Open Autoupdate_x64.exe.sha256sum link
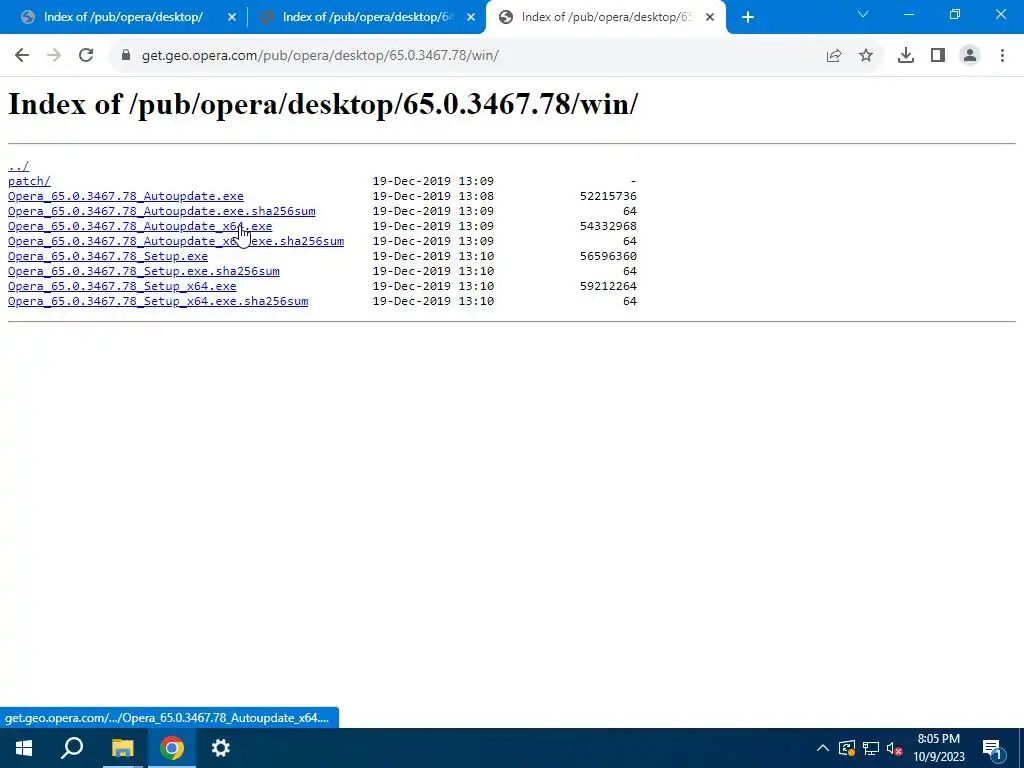 coord(176,241)
